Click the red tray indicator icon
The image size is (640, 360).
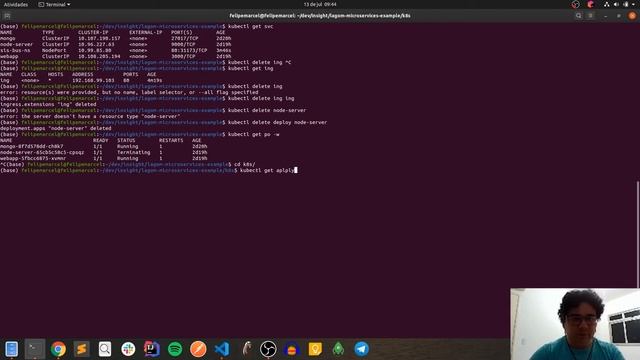pos(590,4)
